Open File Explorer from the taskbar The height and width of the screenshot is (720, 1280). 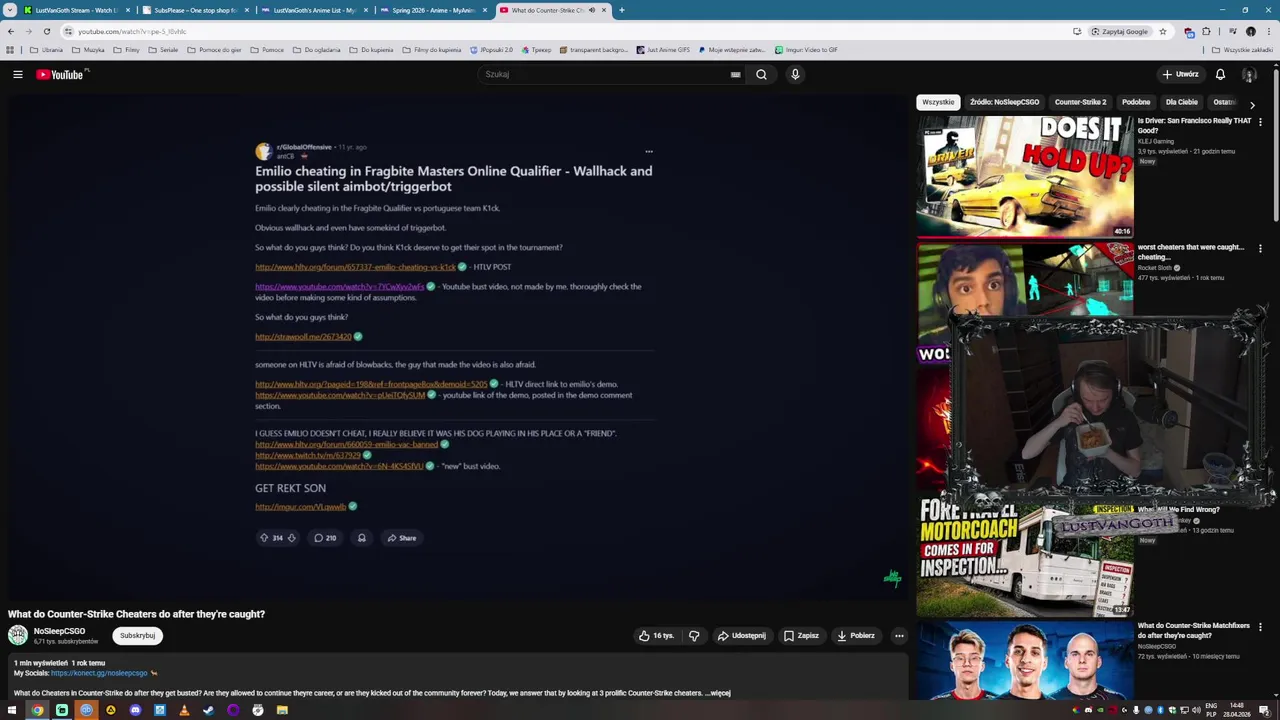[x=282, y=710]
